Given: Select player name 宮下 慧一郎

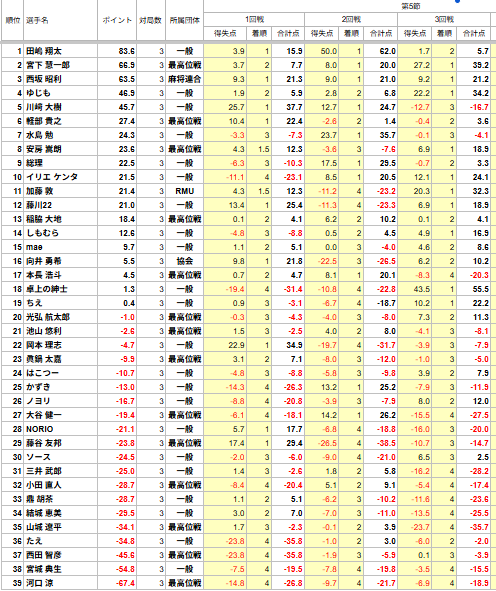Looking at the screenshot, I should 48,65.
